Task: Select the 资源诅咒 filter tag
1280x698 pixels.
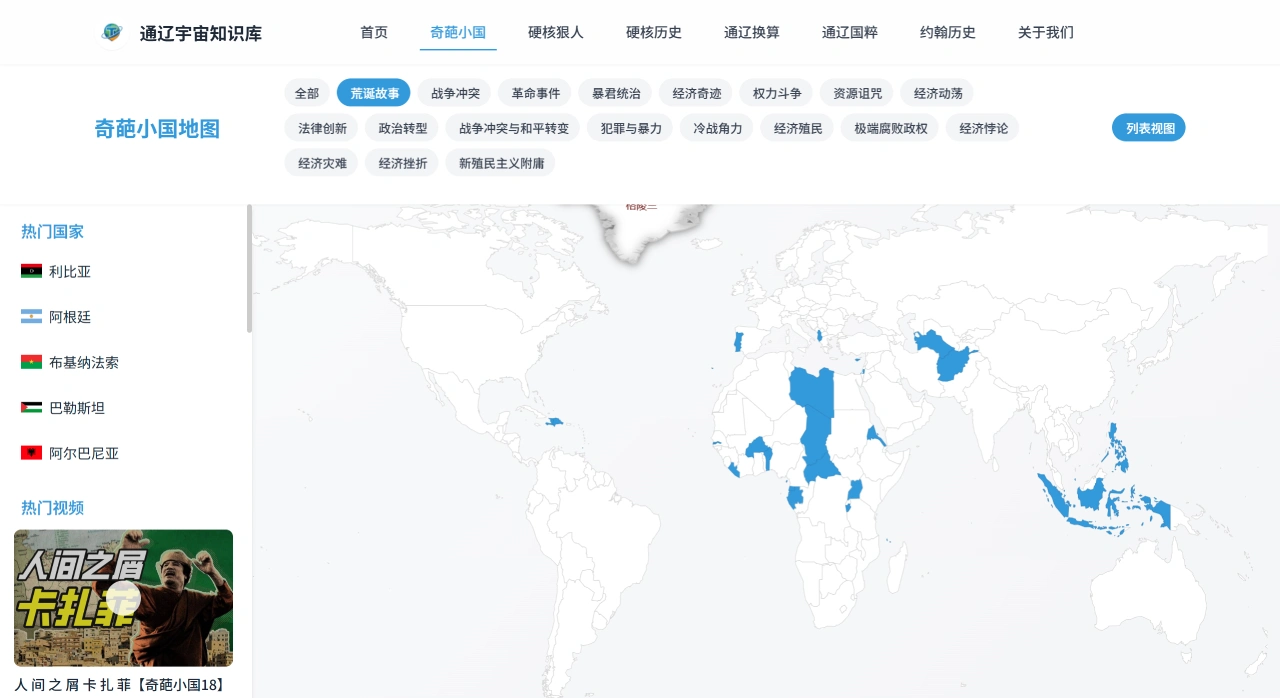Action: click(858, 93)
